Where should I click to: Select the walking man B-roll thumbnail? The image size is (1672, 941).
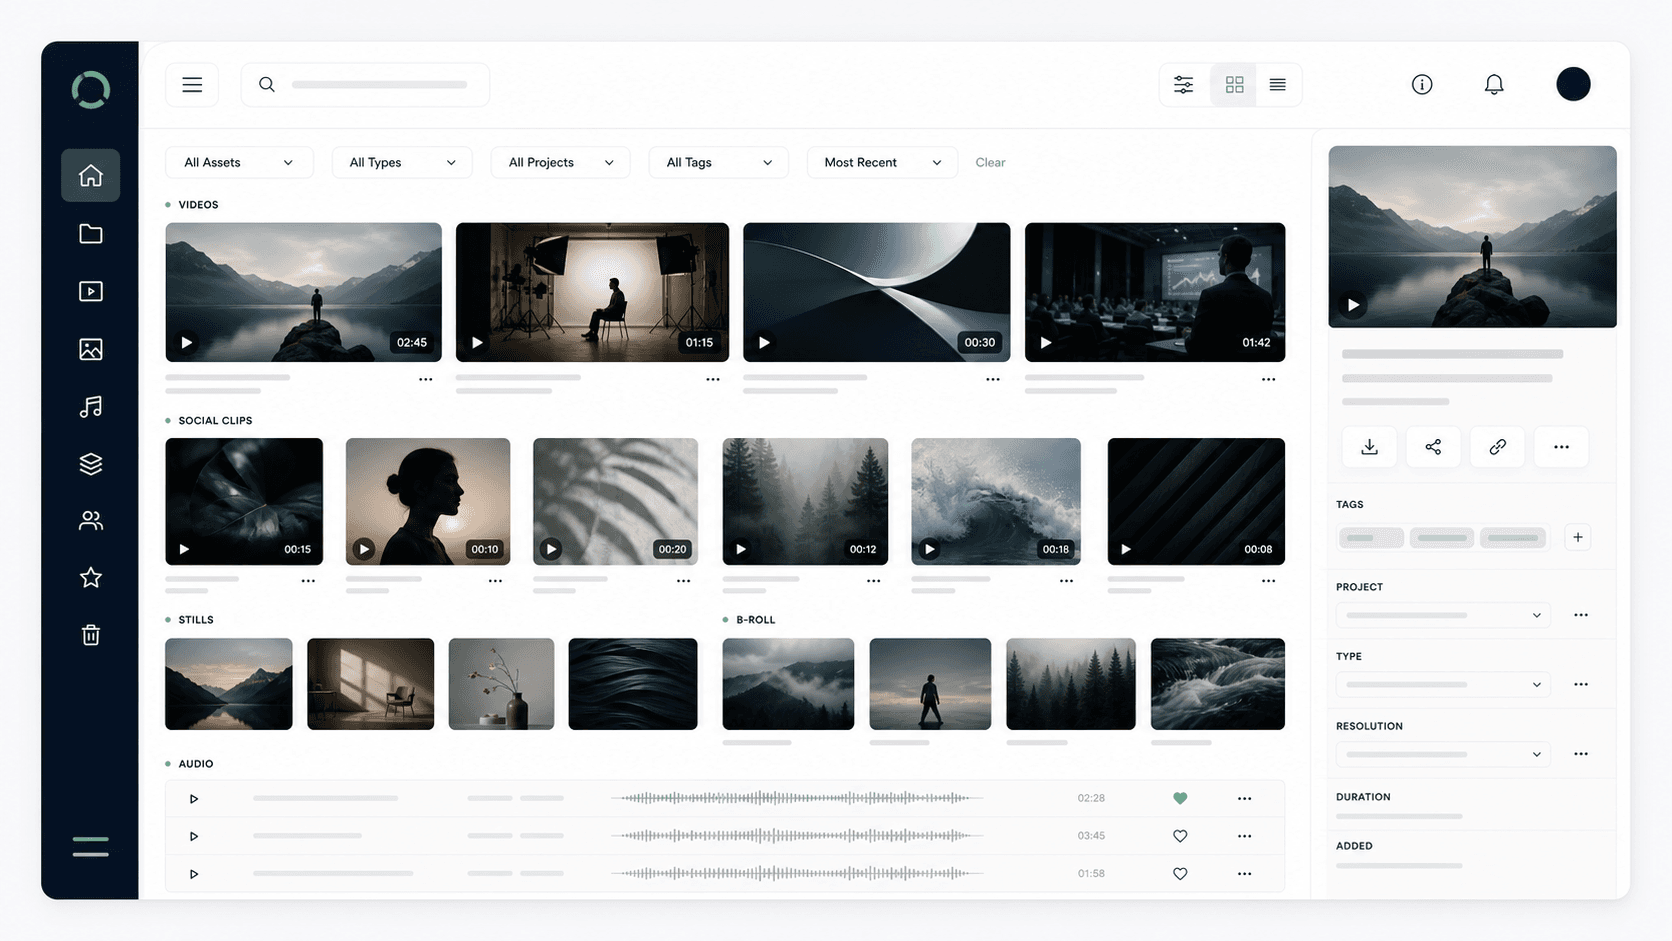[930, 684]
